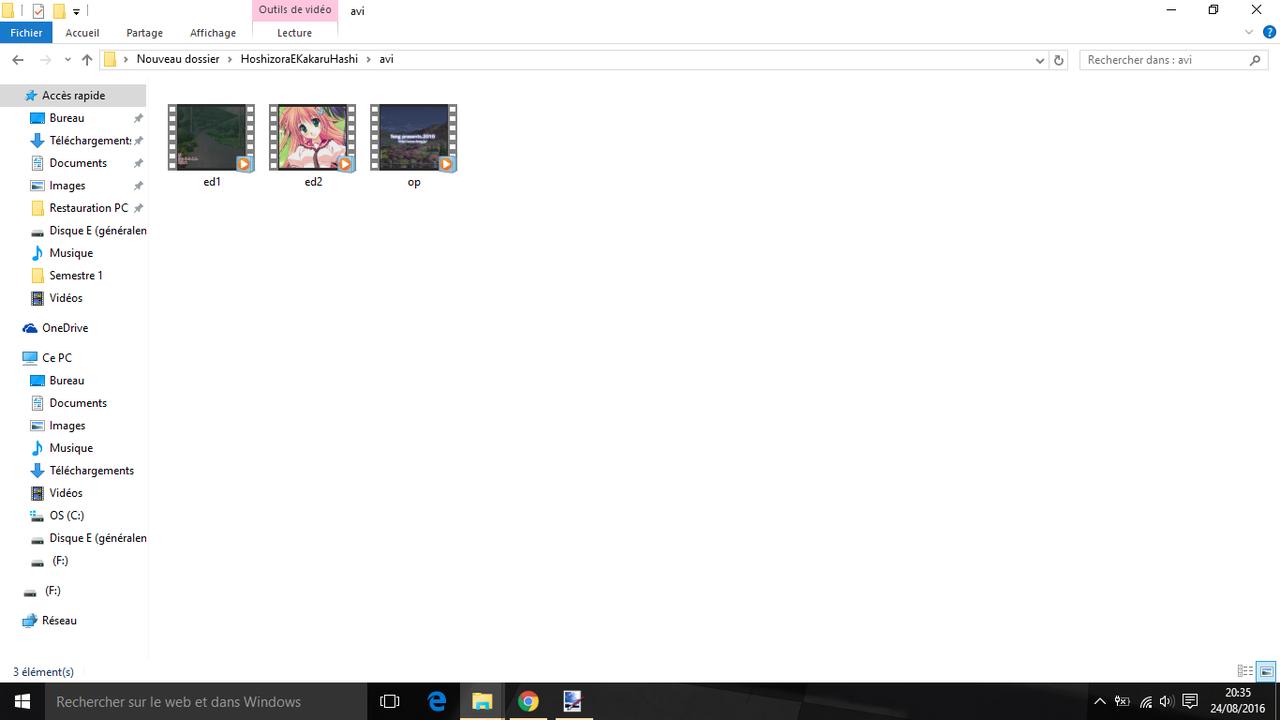Viewport: 1280px width, 720px height.
Task: Go back with the back arrow
Action: (18, 60)
